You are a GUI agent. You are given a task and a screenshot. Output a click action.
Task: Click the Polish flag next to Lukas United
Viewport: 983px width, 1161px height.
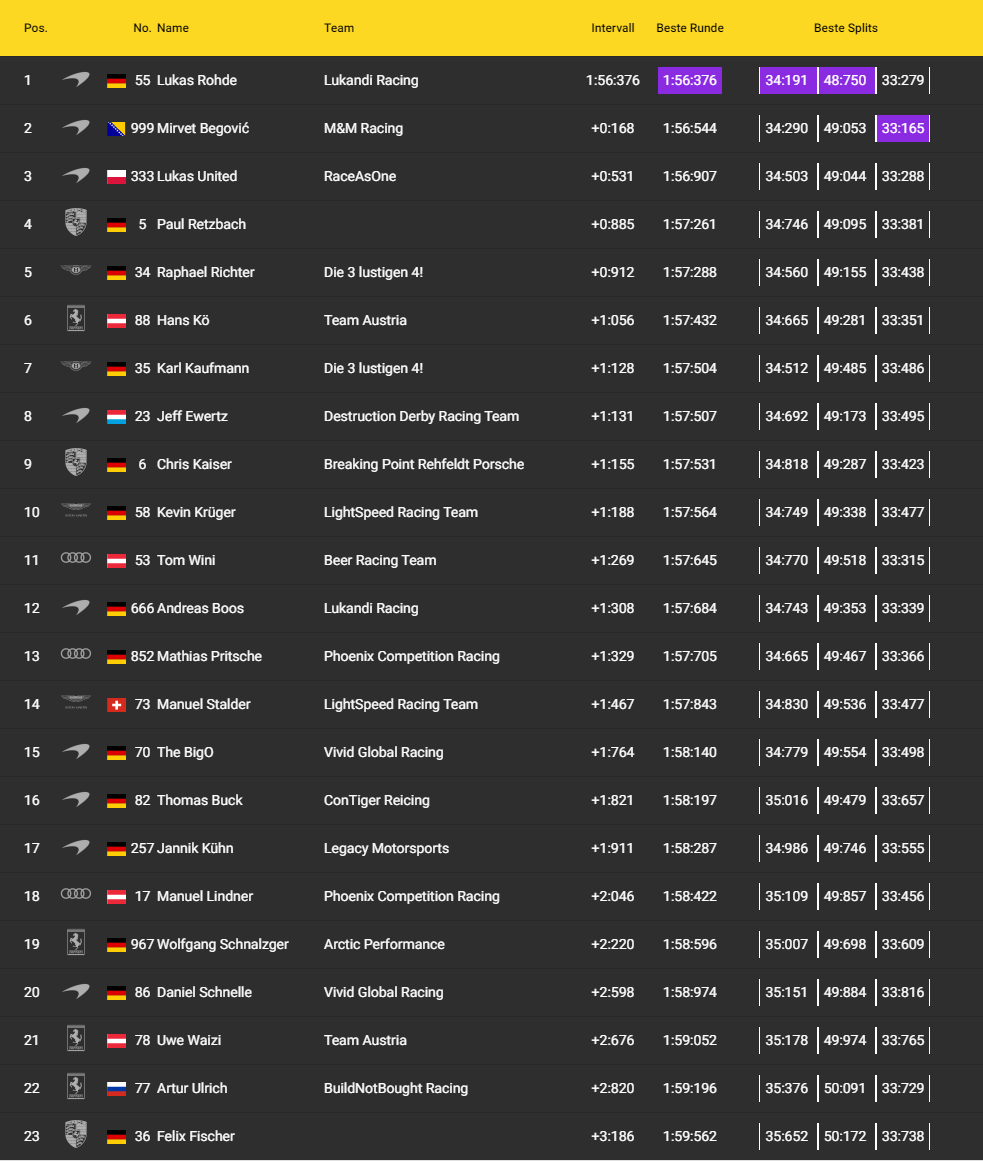point(116,176)
